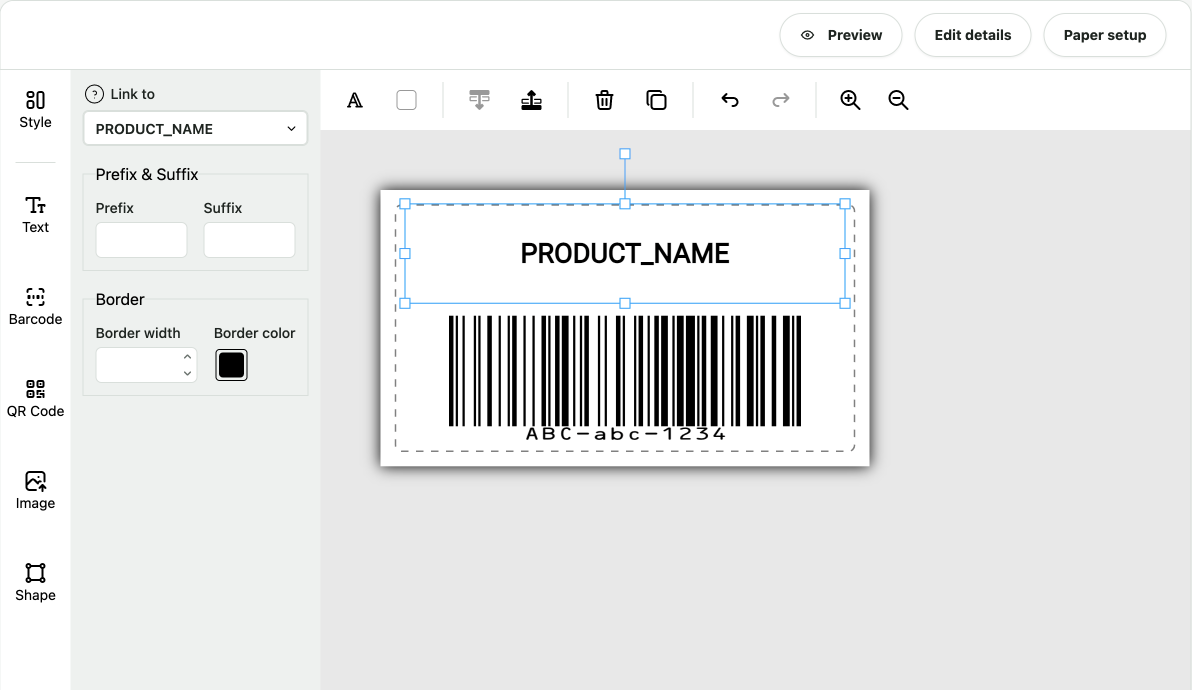Click the Preview button
The height and width of the screenshot is (690, 1192).
coord(841,35)
